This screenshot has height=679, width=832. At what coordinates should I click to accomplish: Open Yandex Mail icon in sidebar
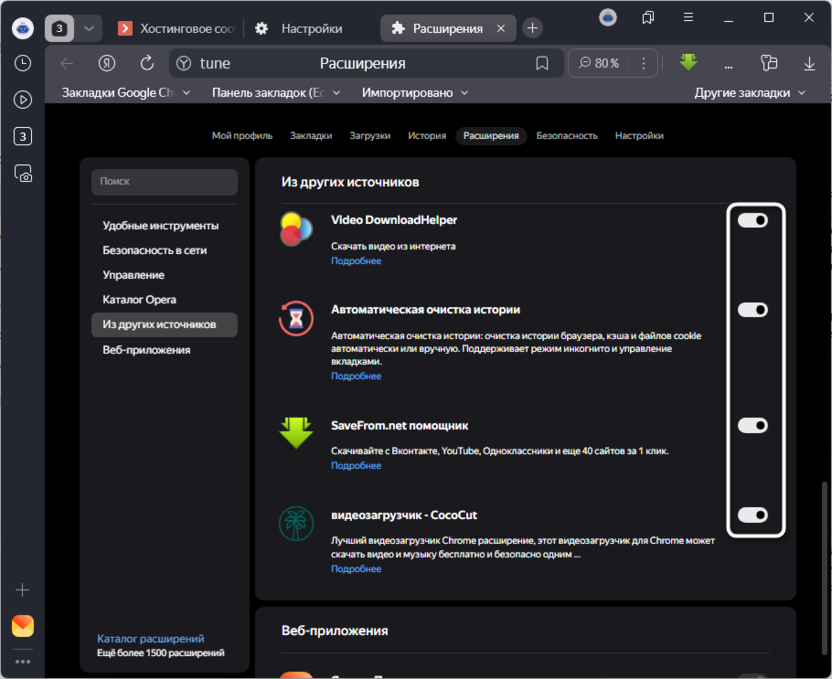[23, 626]
